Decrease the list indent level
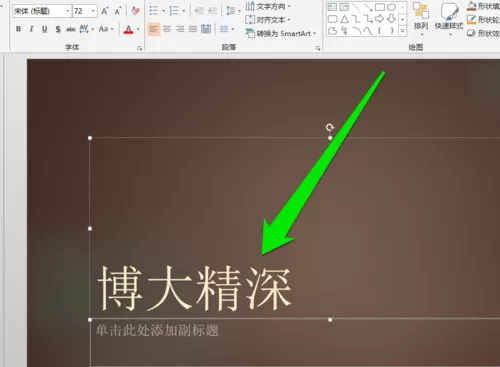The image size is (500, 367). [x=199, y=11]
